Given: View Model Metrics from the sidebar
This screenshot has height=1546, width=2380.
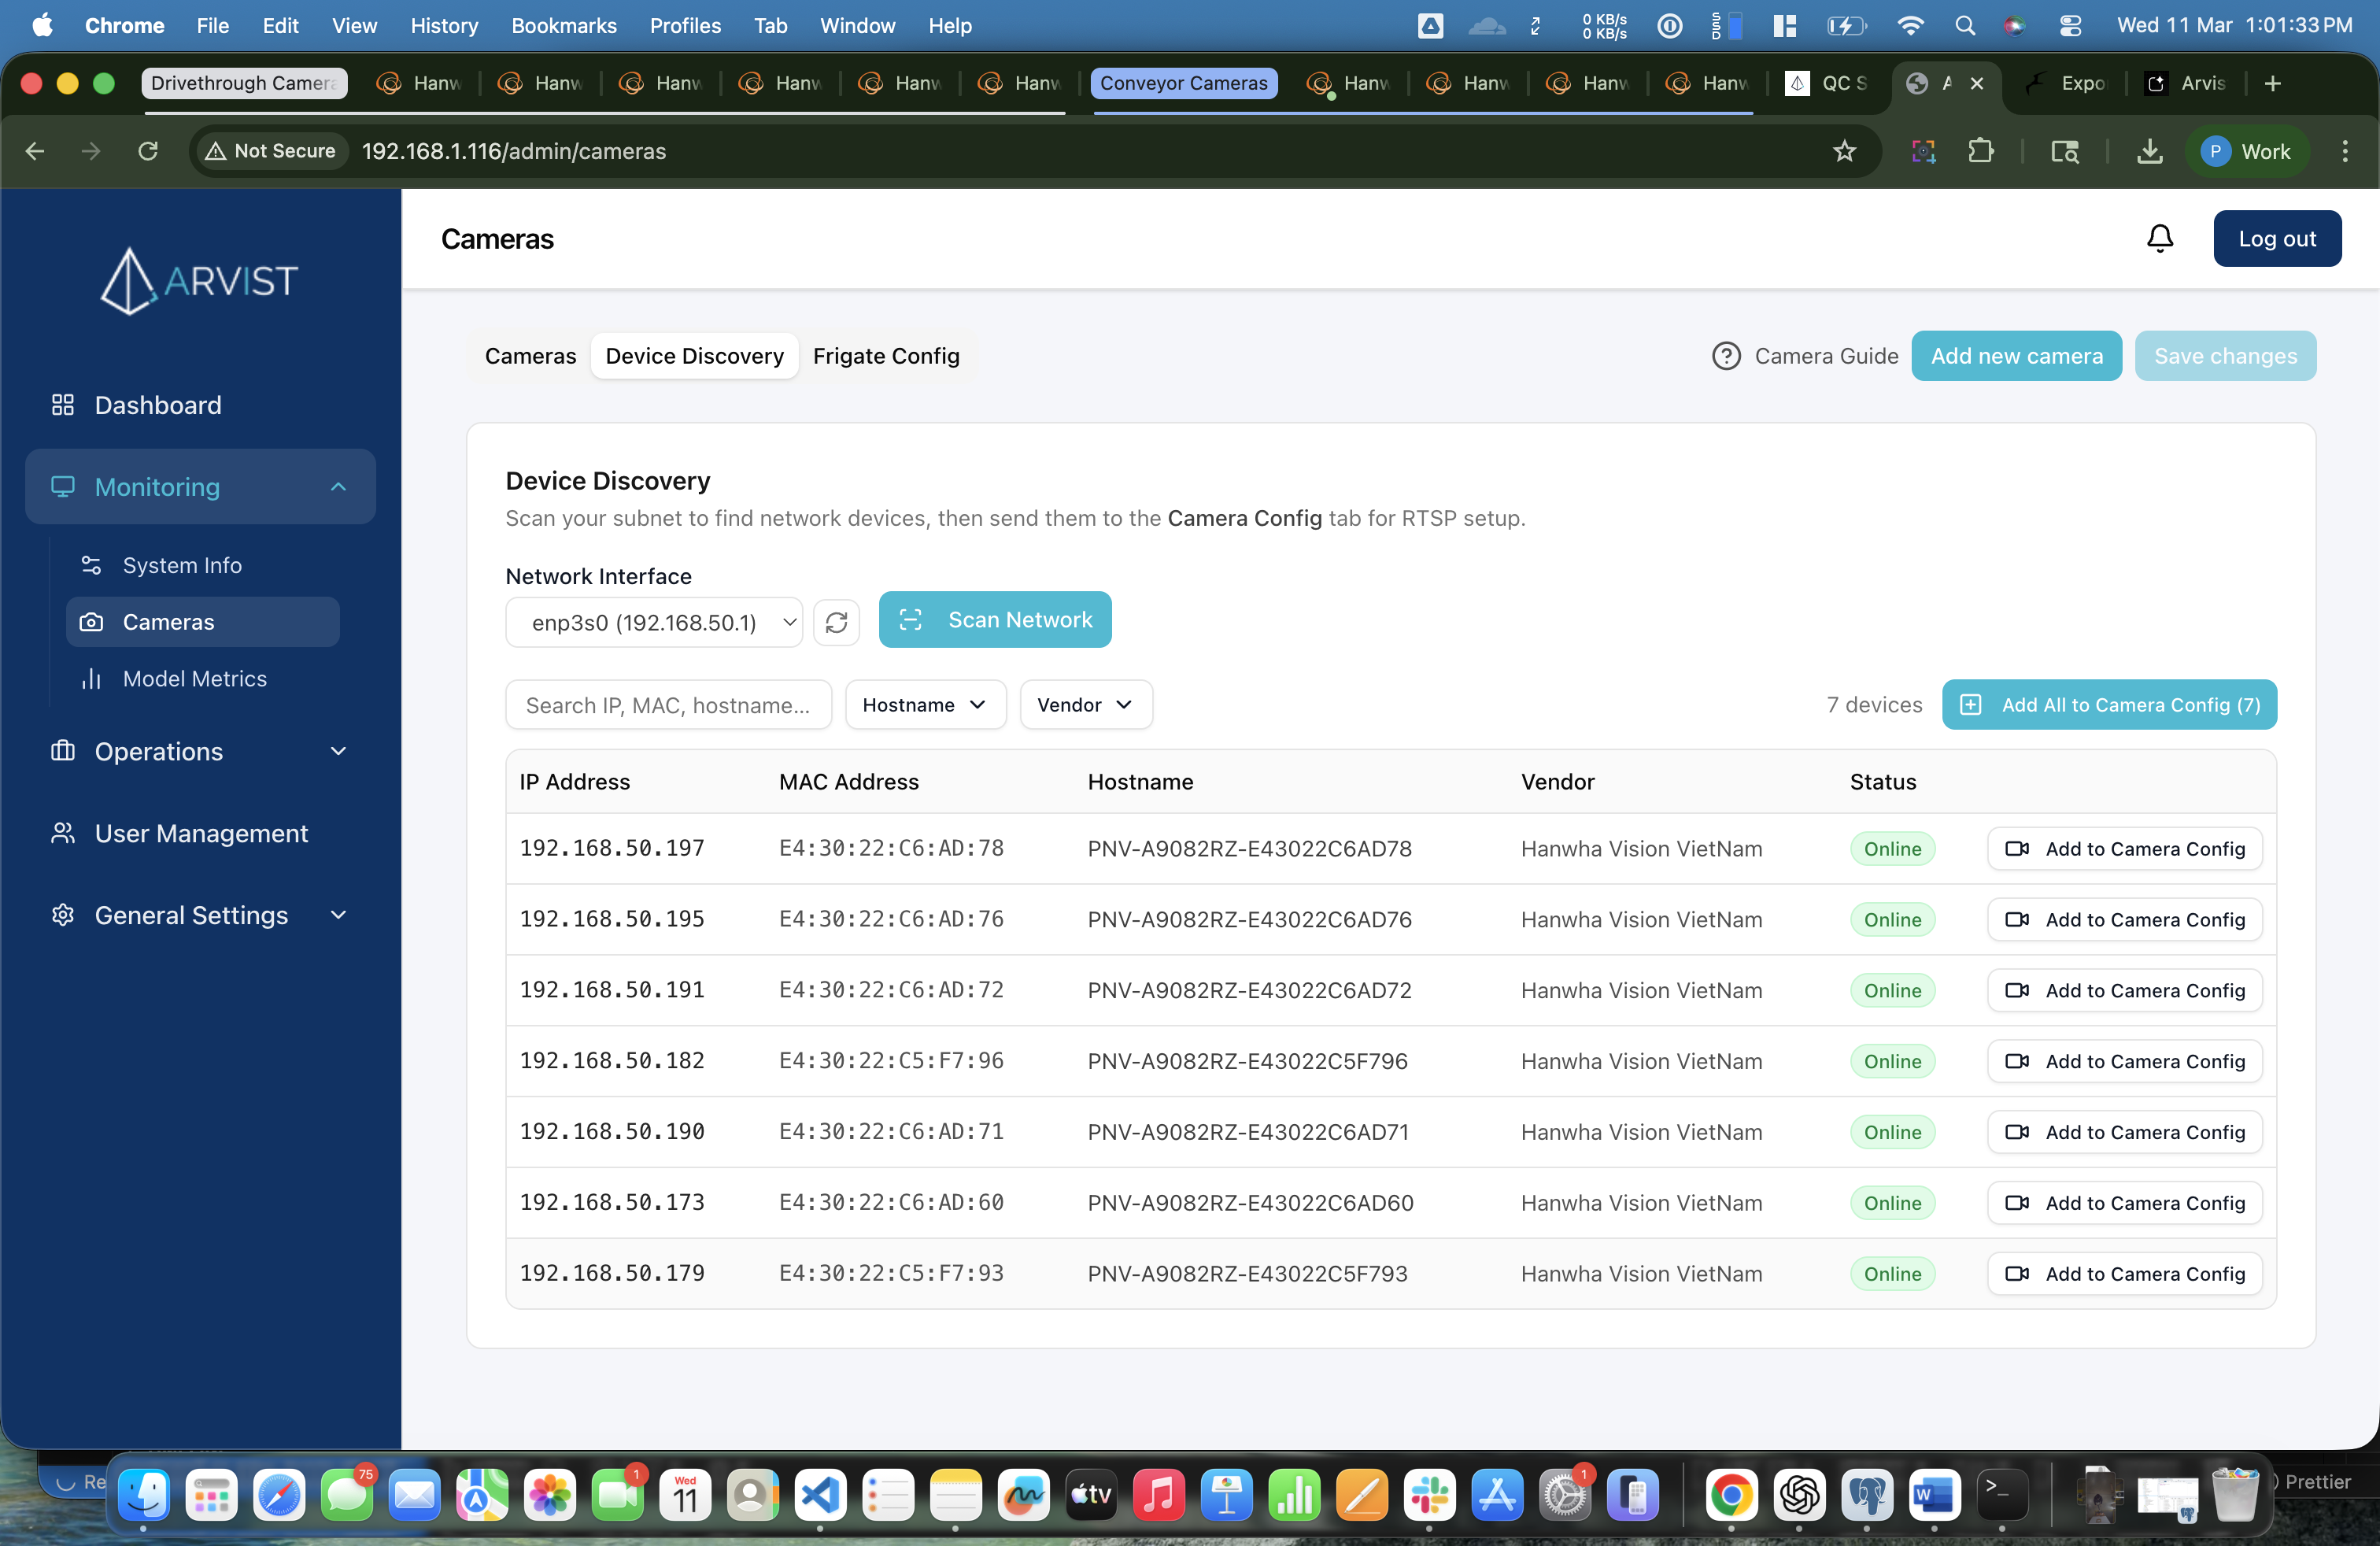Looking at the screenshot, I should point(193,678).
